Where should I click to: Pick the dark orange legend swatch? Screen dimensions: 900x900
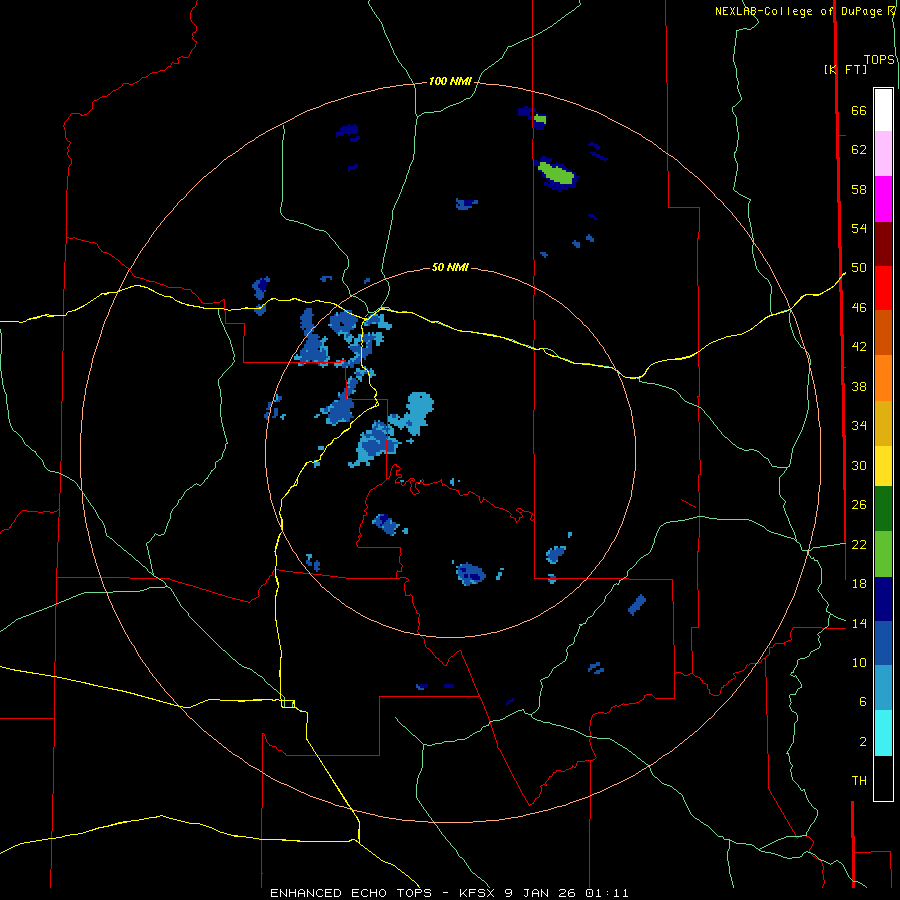[883, 332]
